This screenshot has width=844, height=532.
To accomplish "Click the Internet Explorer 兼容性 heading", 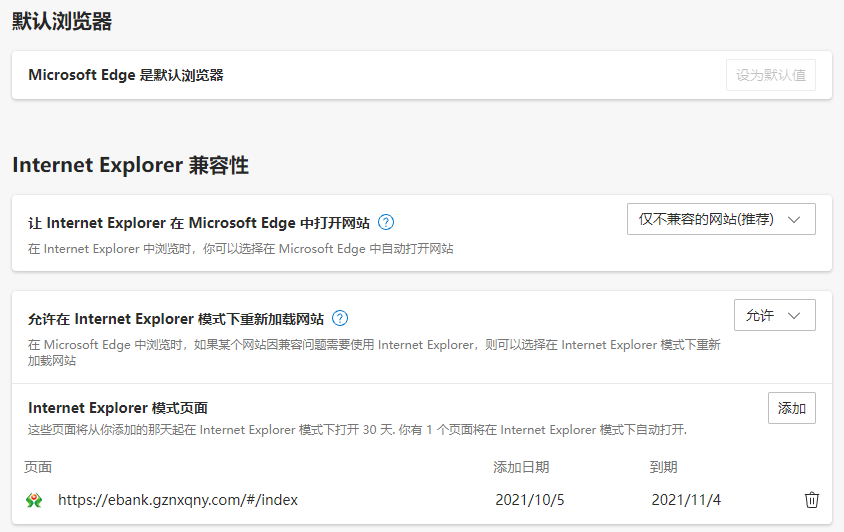I will click(x=130, y=165).
